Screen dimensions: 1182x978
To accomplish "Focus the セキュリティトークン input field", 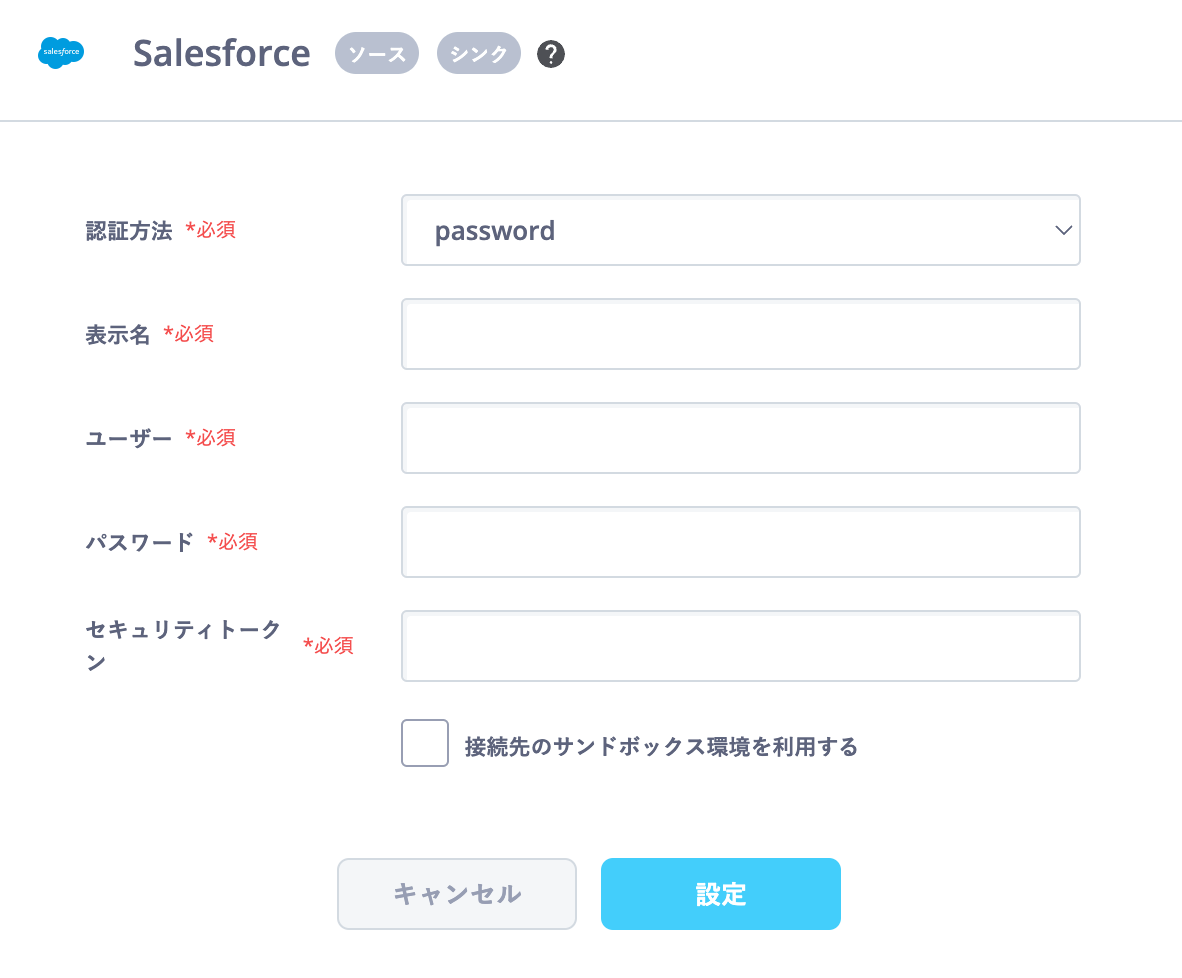I will [x=740, y=646].
